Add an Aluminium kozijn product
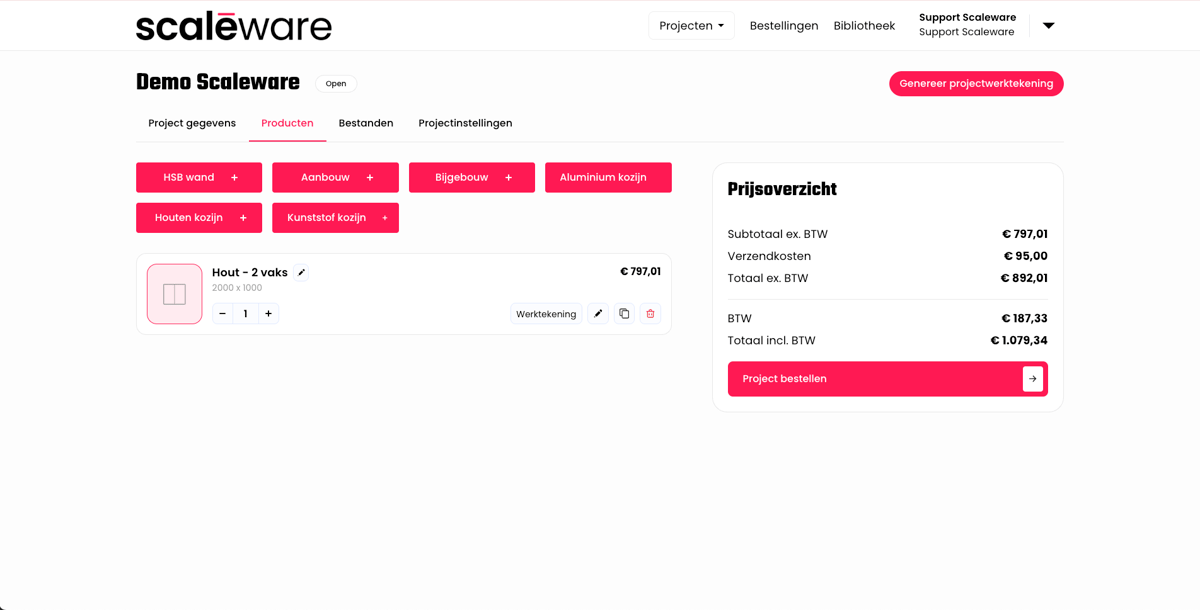This screenshot has width=1200, height=610. point(608,178)
